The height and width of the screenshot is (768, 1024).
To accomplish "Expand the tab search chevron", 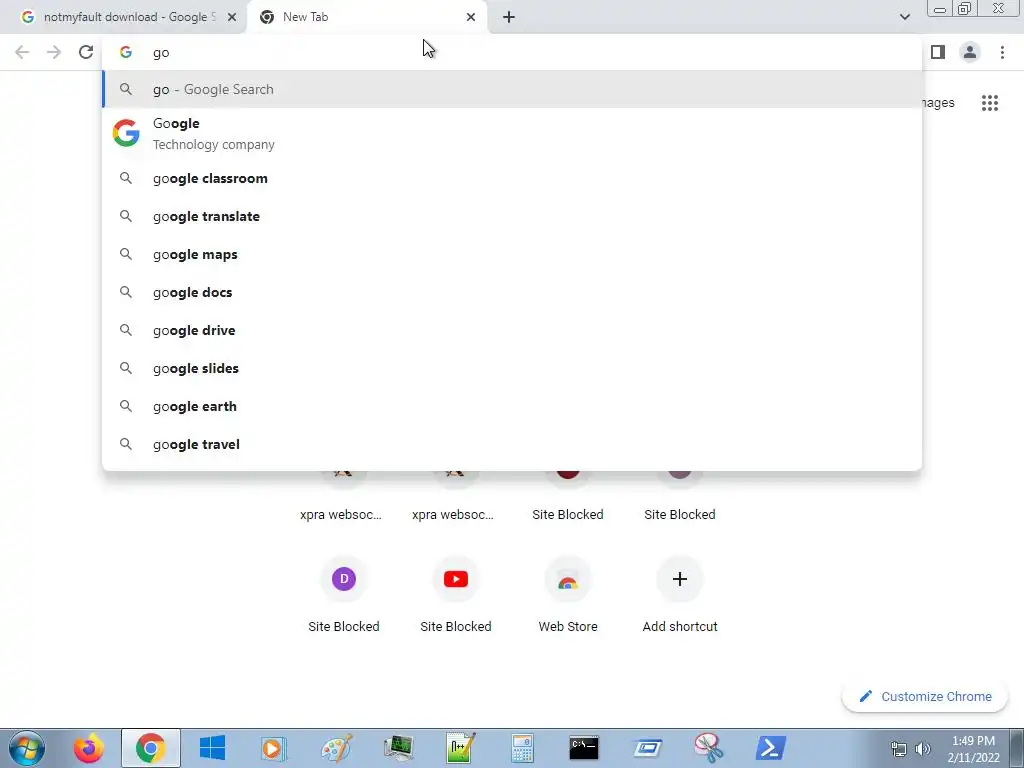I will point(904,17).
